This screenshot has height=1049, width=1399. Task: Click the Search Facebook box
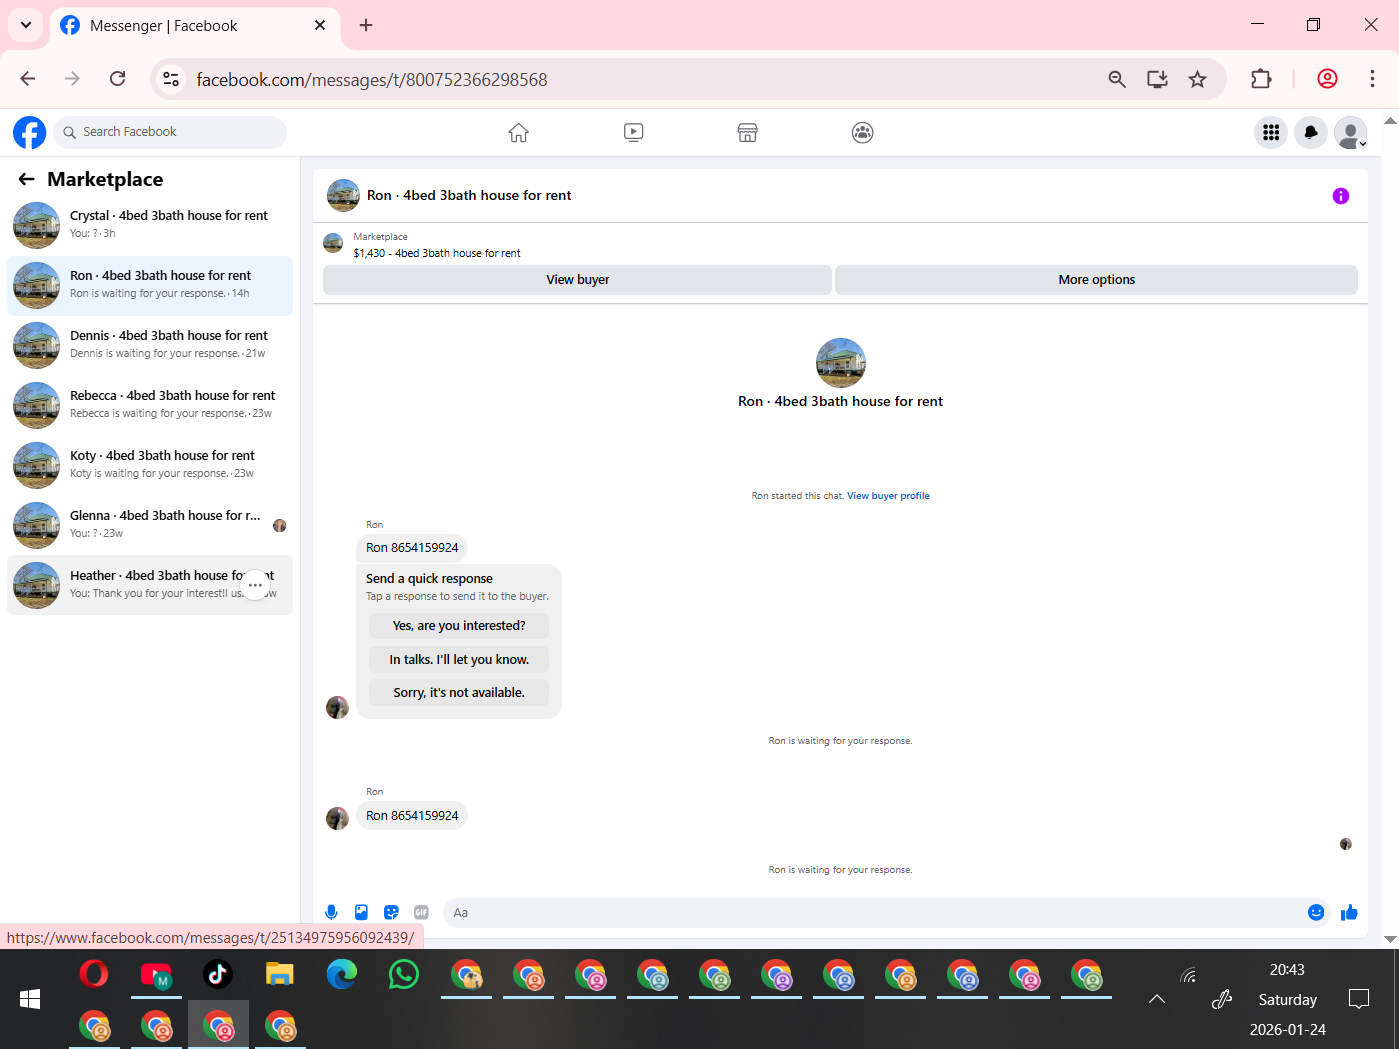(x=170, y=132)
